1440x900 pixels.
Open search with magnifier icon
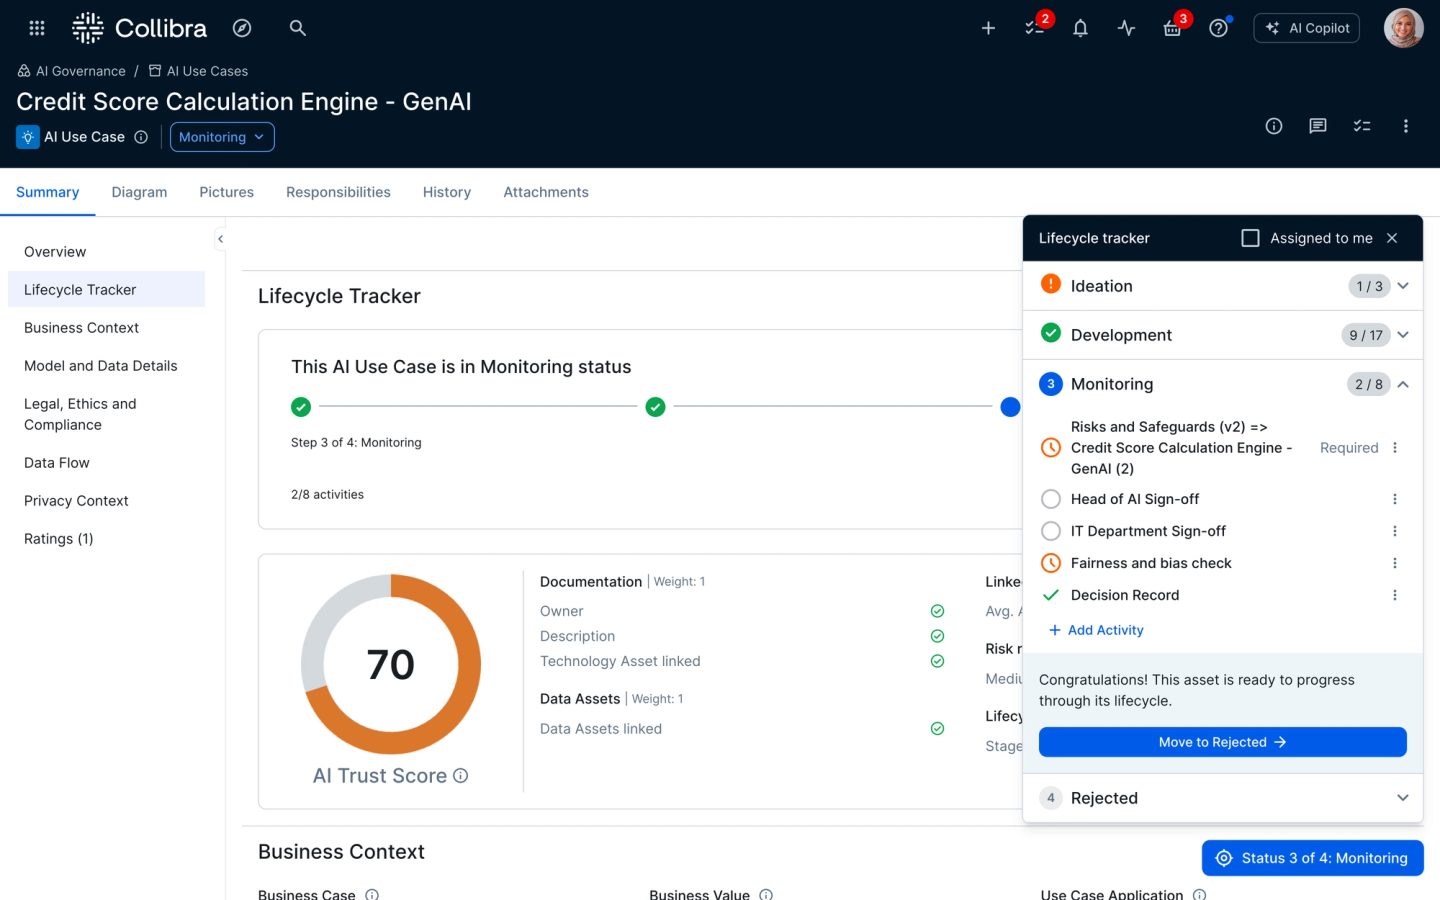tap(297, 28)
